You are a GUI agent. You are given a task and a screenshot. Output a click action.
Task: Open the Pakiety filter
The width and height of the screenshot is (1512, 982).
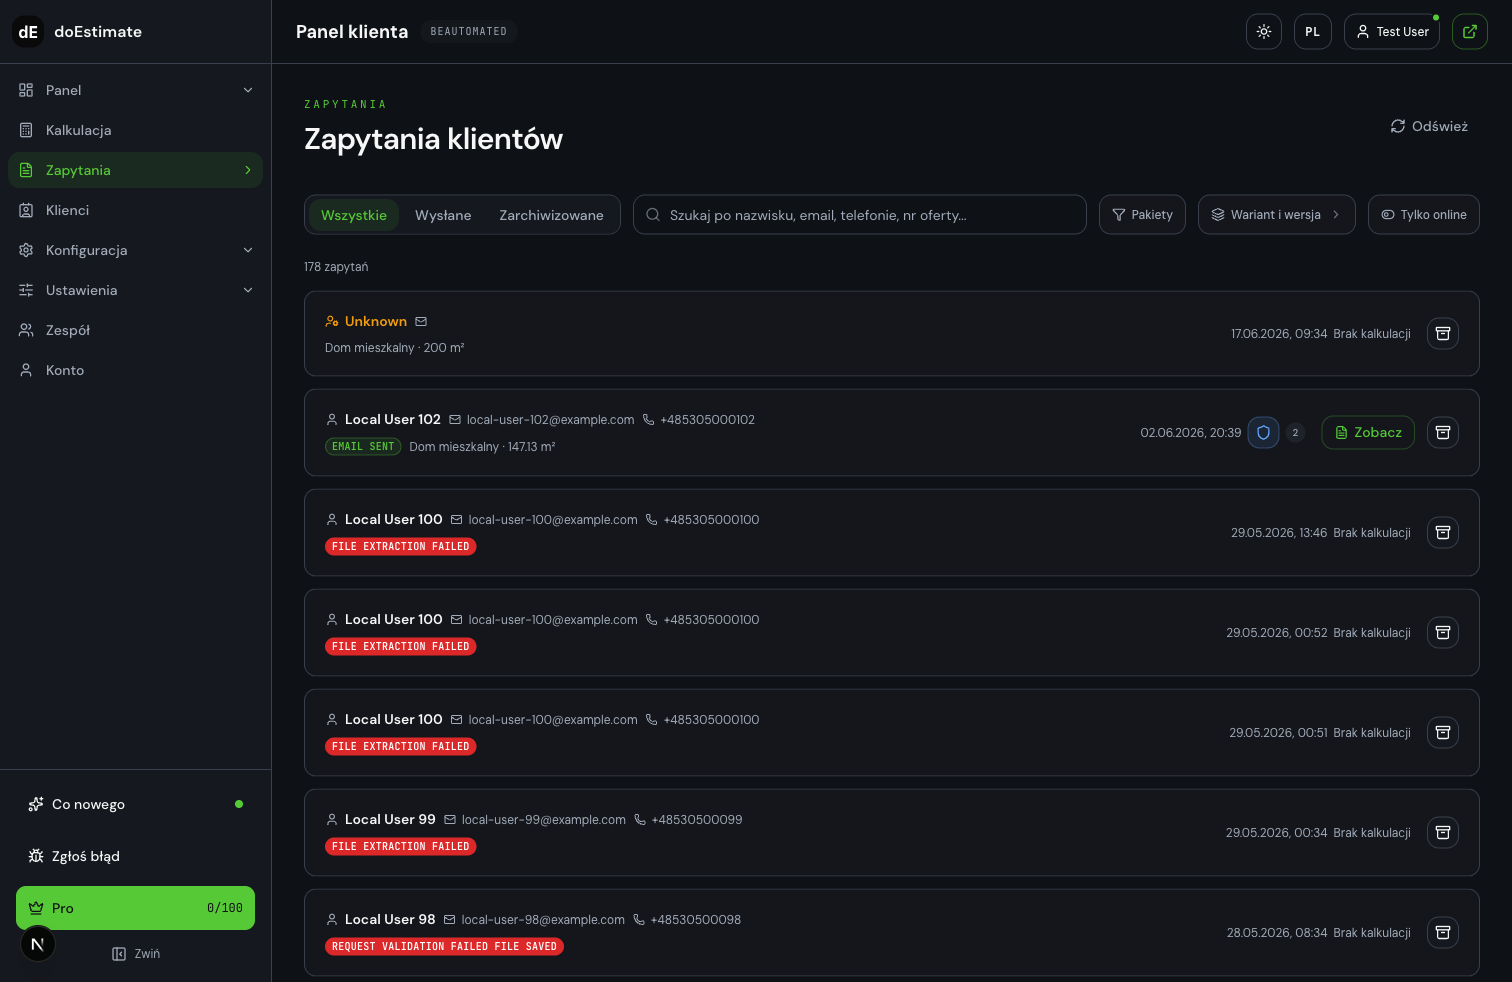pyautogui.click(x=1143, y=215)
